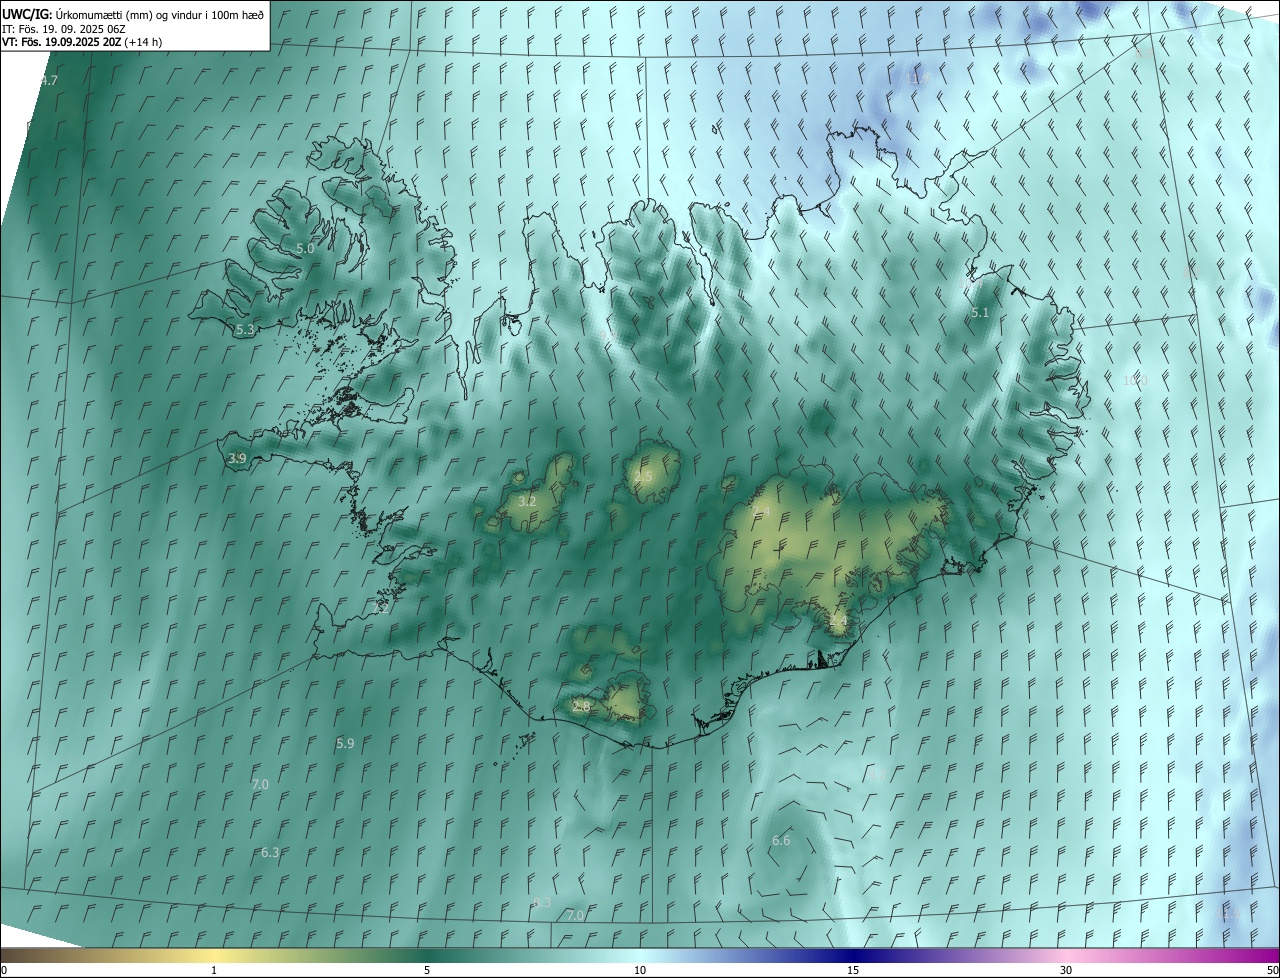Click the 4.7 value label on the map

(49, 80)
